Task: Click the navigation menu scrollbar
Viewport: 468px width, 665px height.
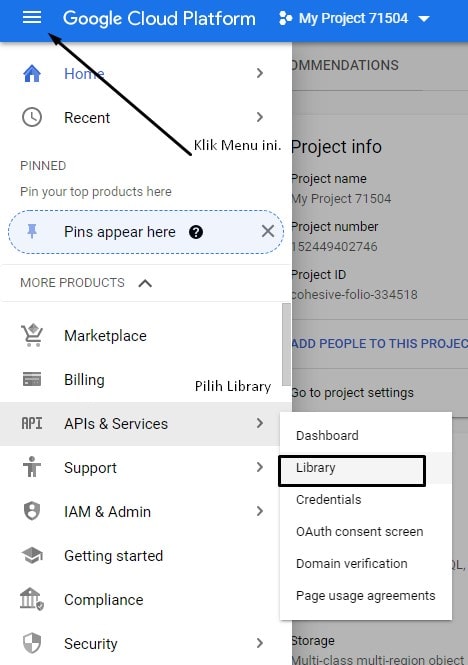Action: (286, 344)
